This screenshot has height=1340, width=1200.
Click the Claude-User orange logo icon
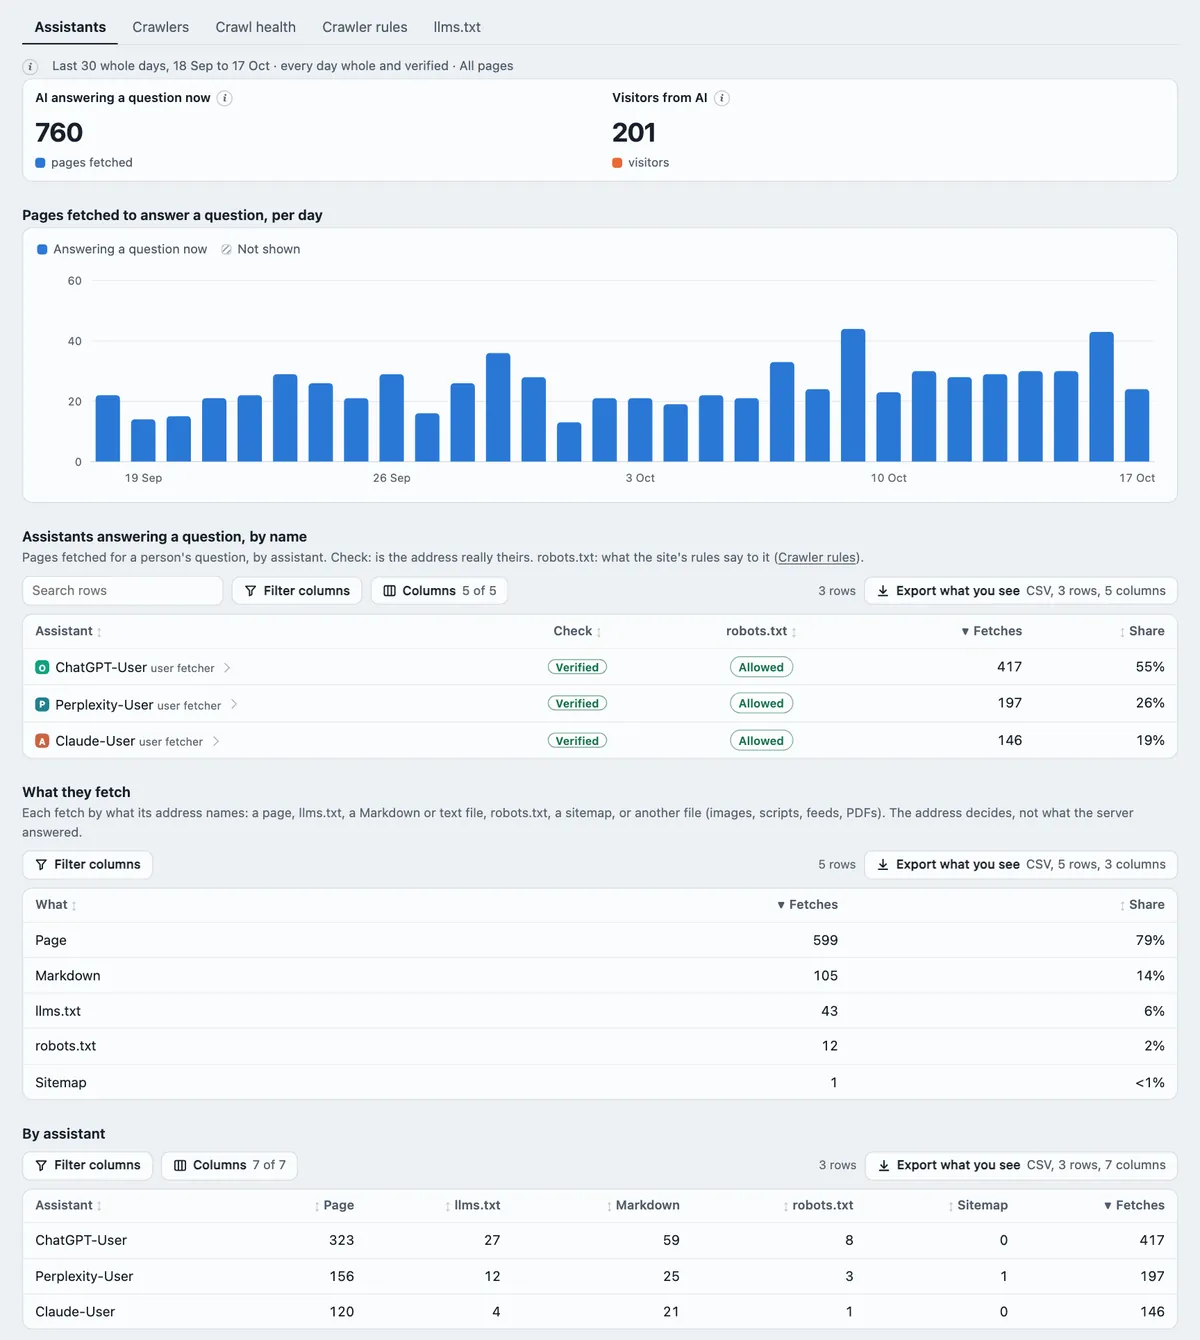pos(42,741)
